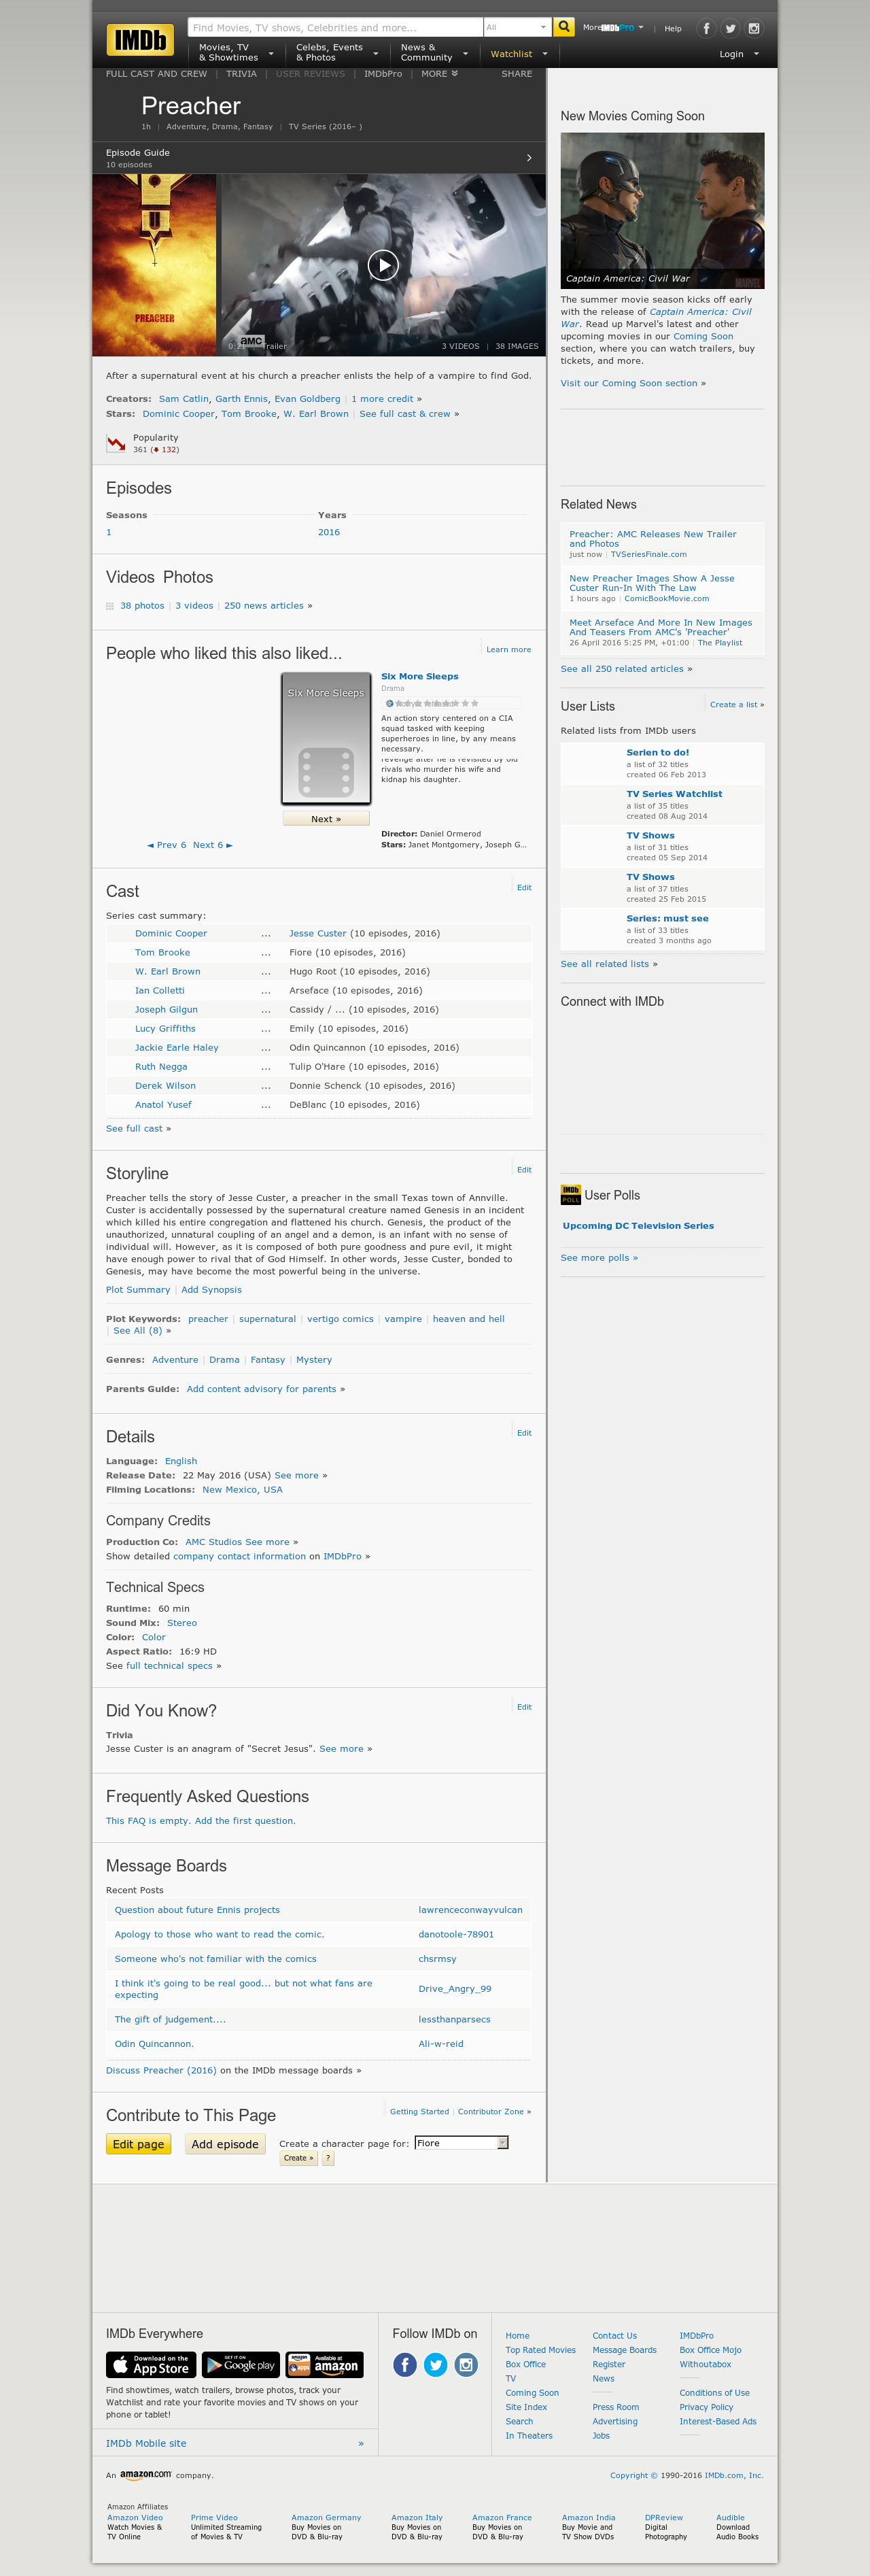The width and height of the screenshot is (870, 2576).
Task: Open the Preacher poster thumbnail
Action: tap(154, 265)
